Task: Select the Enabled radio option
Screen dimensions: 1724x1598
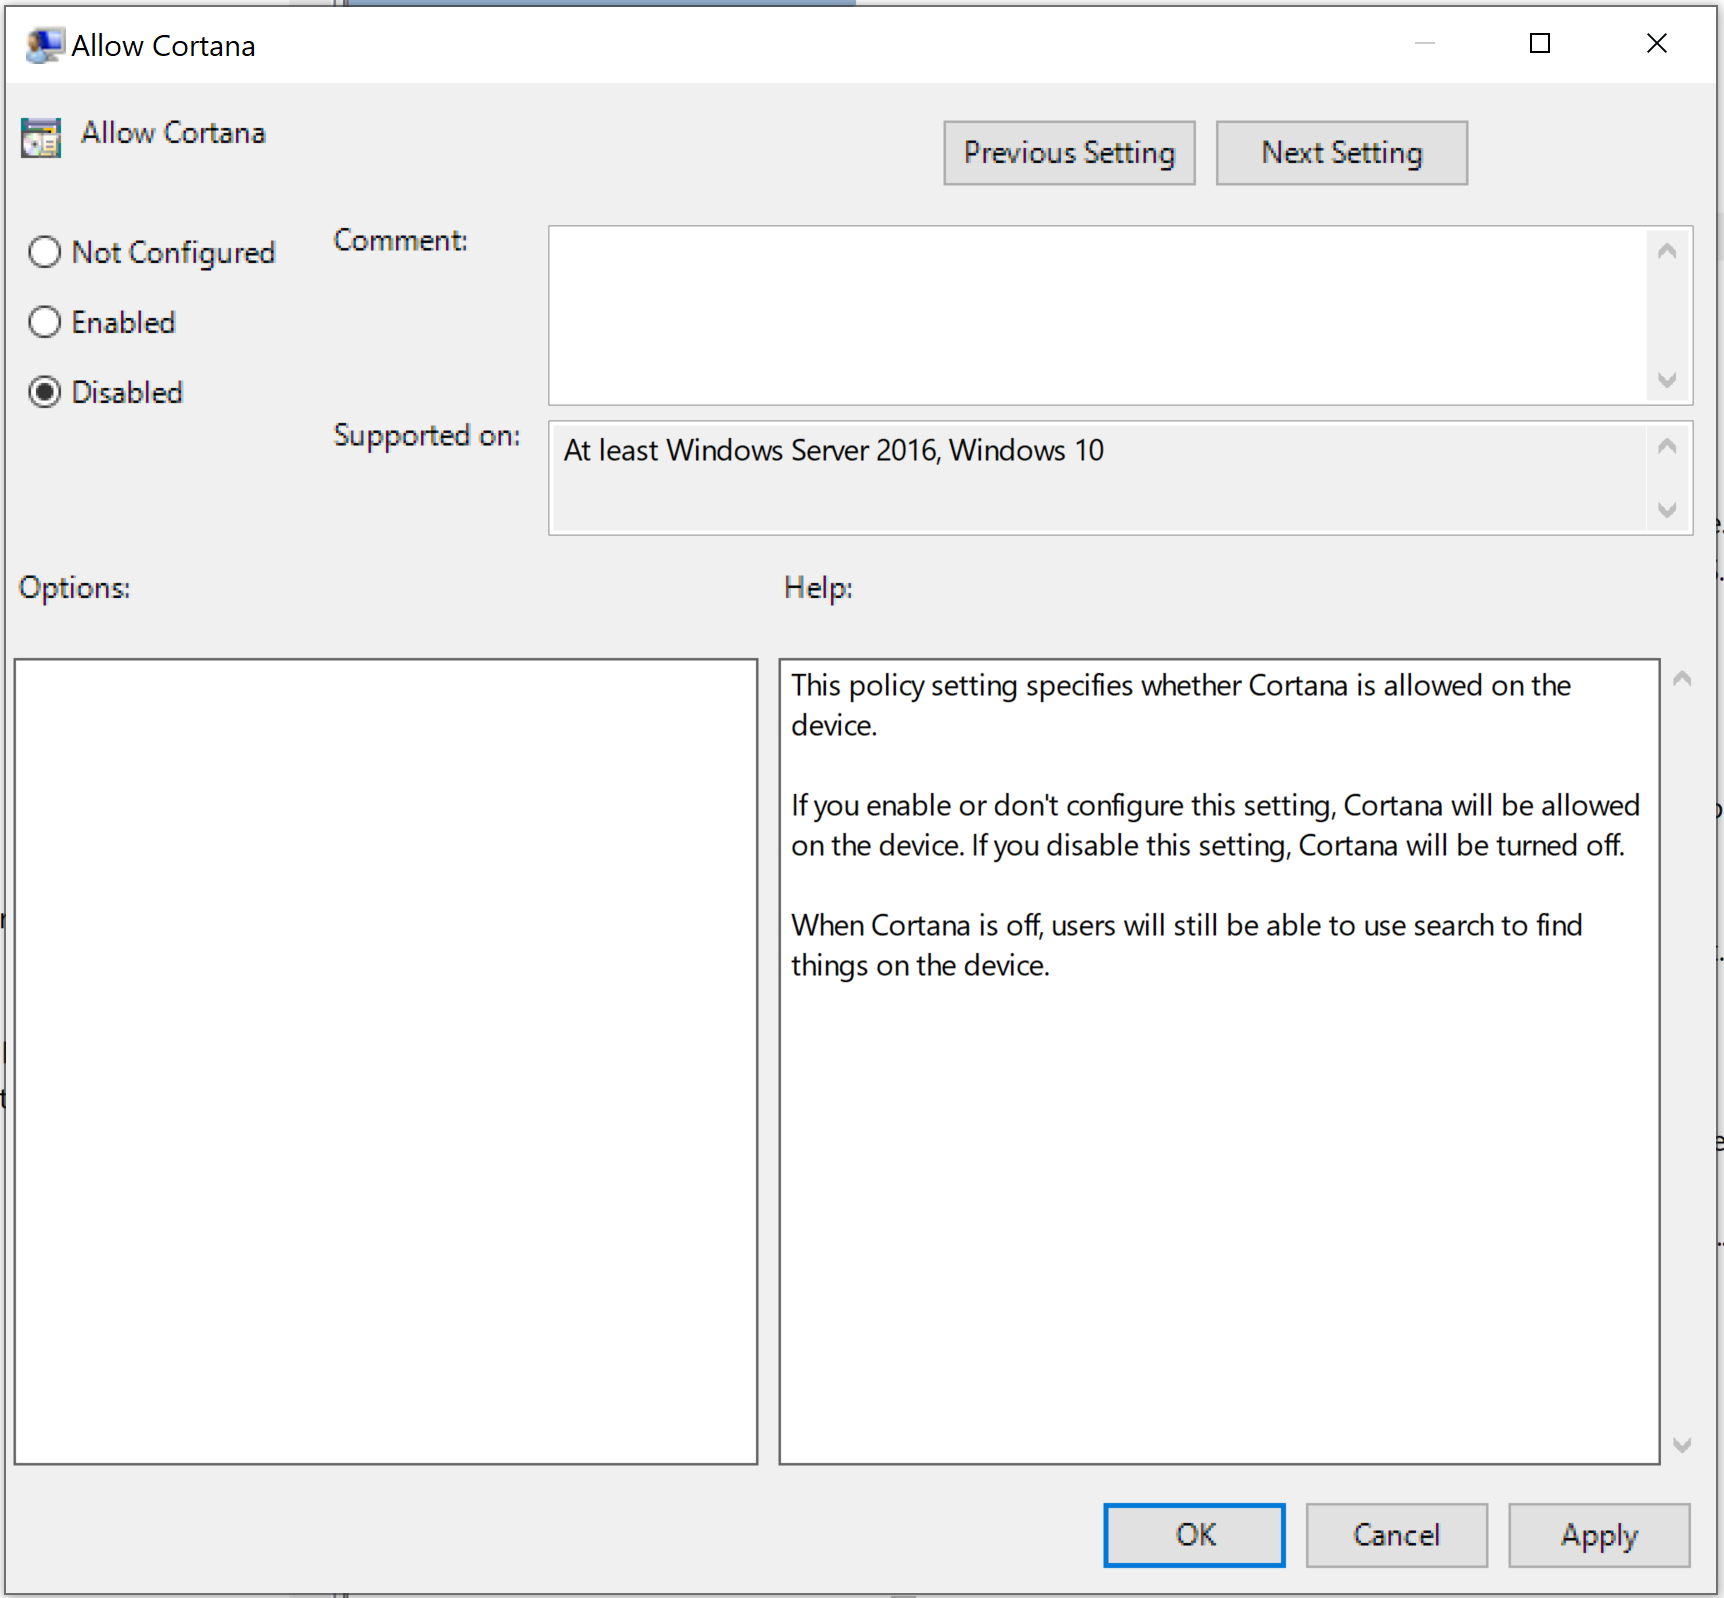Action: [45, 322]
